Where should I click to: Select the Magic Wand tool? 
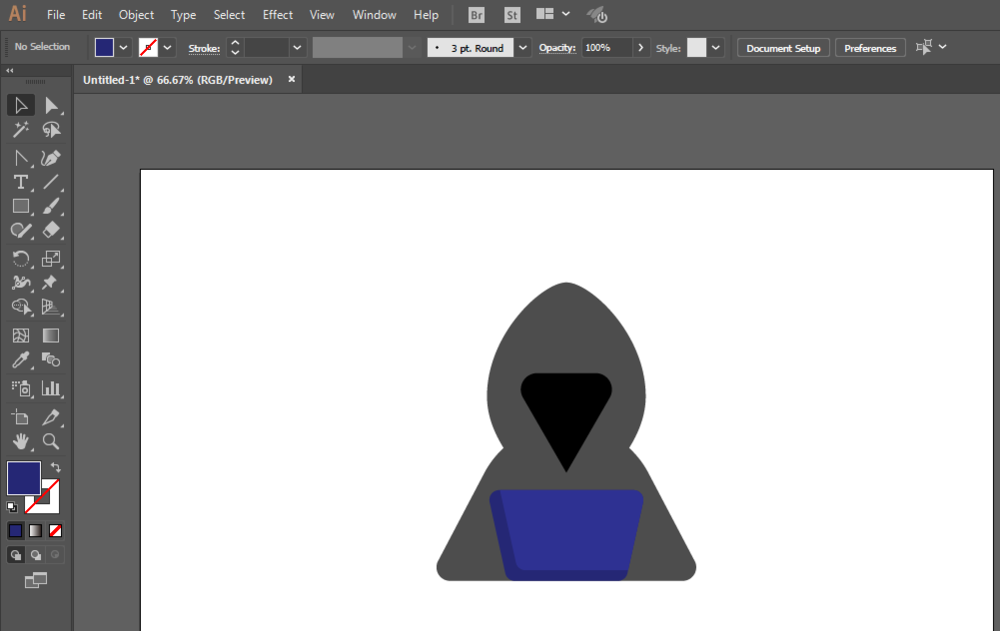coord(20,130)
